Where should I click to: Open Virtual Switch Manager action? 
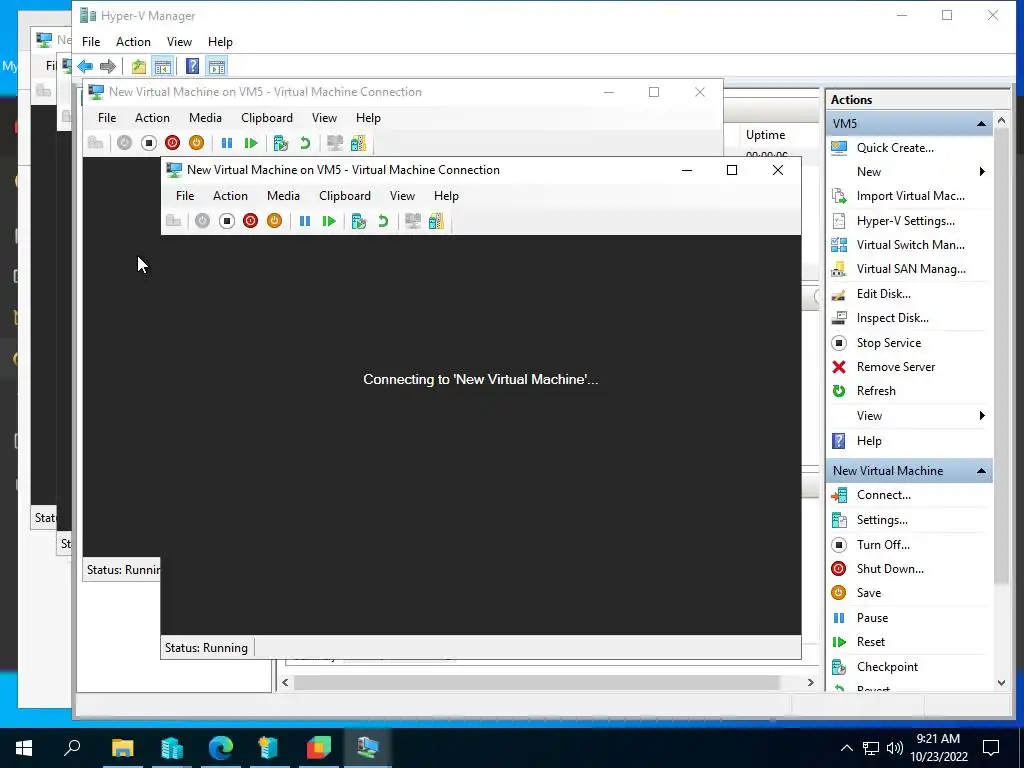tap(910, 245)
